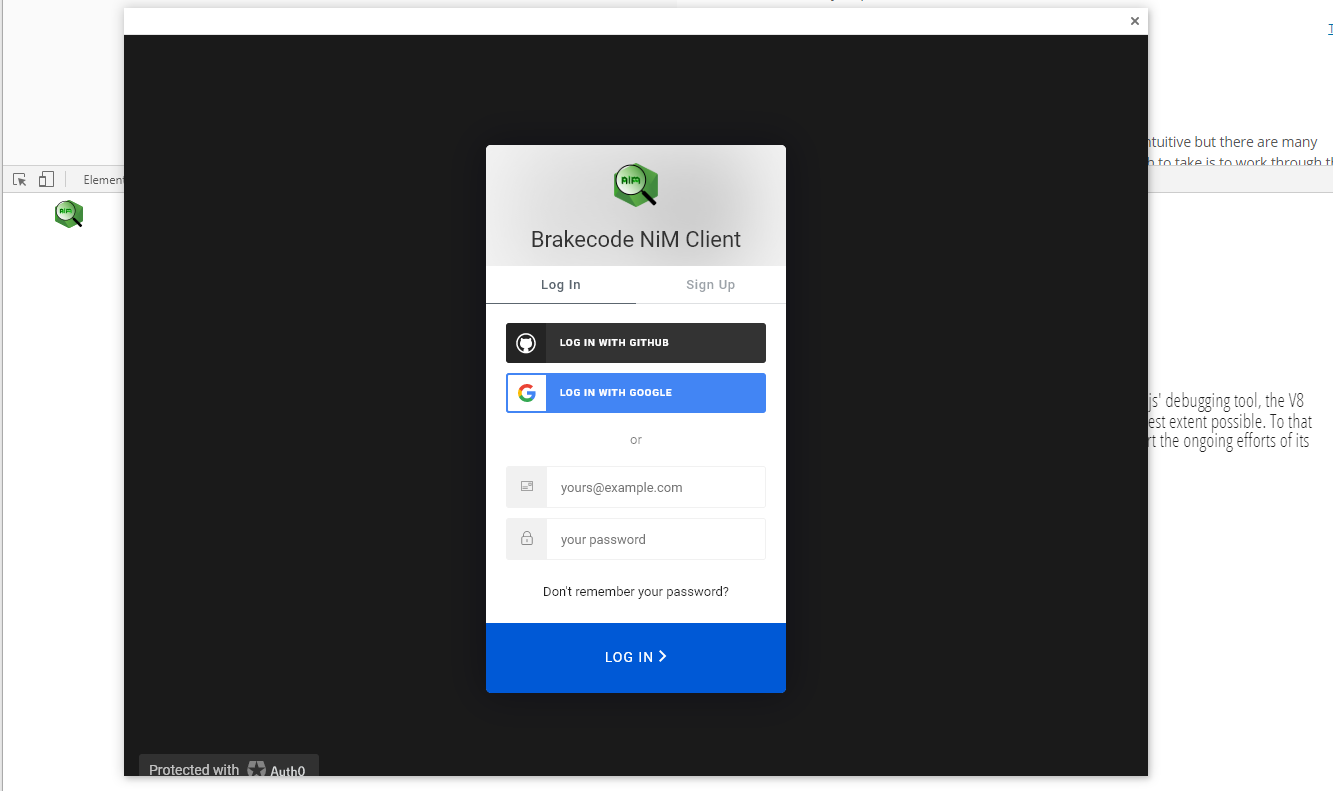Click the NiM logo in login dialog header
Viewport: 1333px width, 791px height.
[x=636, y=185]
